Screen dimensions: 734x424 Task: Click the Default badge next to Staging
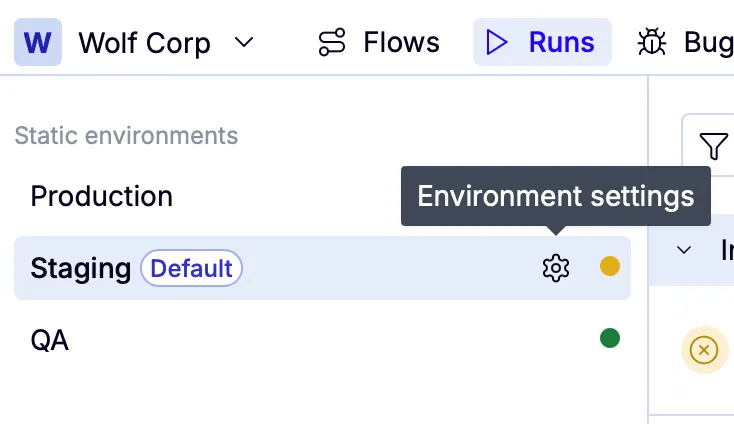pos(191,268)
